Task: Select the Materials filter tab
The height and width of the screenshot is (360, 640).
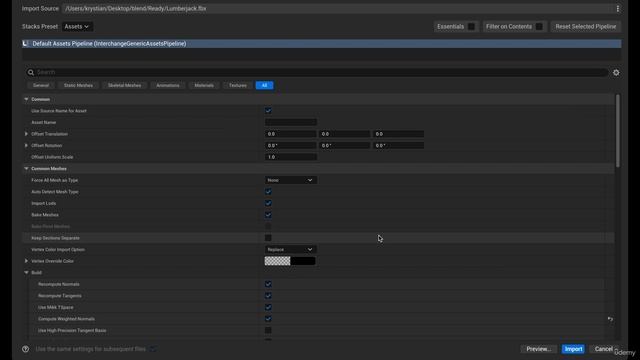Action: (x=204, y=85)
